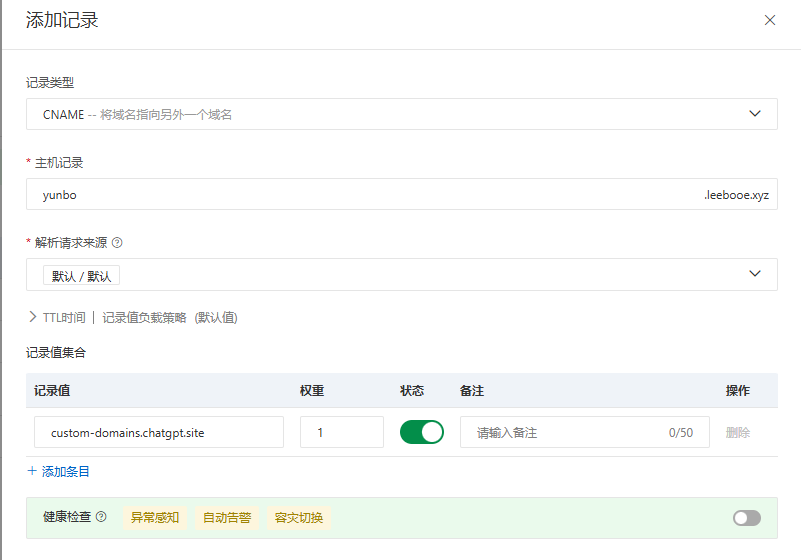Click the plus icon before 添加条目
Viewport: 801px width, 560px height.
pyautogui.click(x=32, y=471)
